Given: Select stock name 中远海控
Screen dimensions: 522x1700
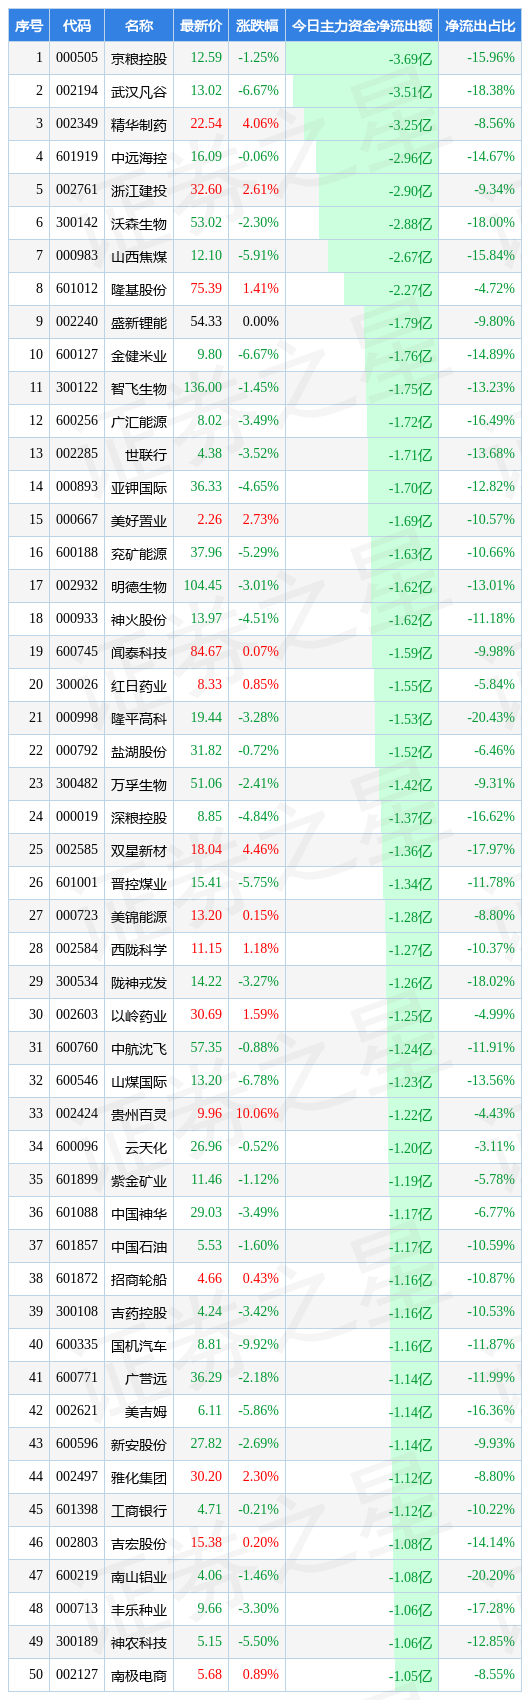Looking at the screenshot, I should click(x=139, y=157).
